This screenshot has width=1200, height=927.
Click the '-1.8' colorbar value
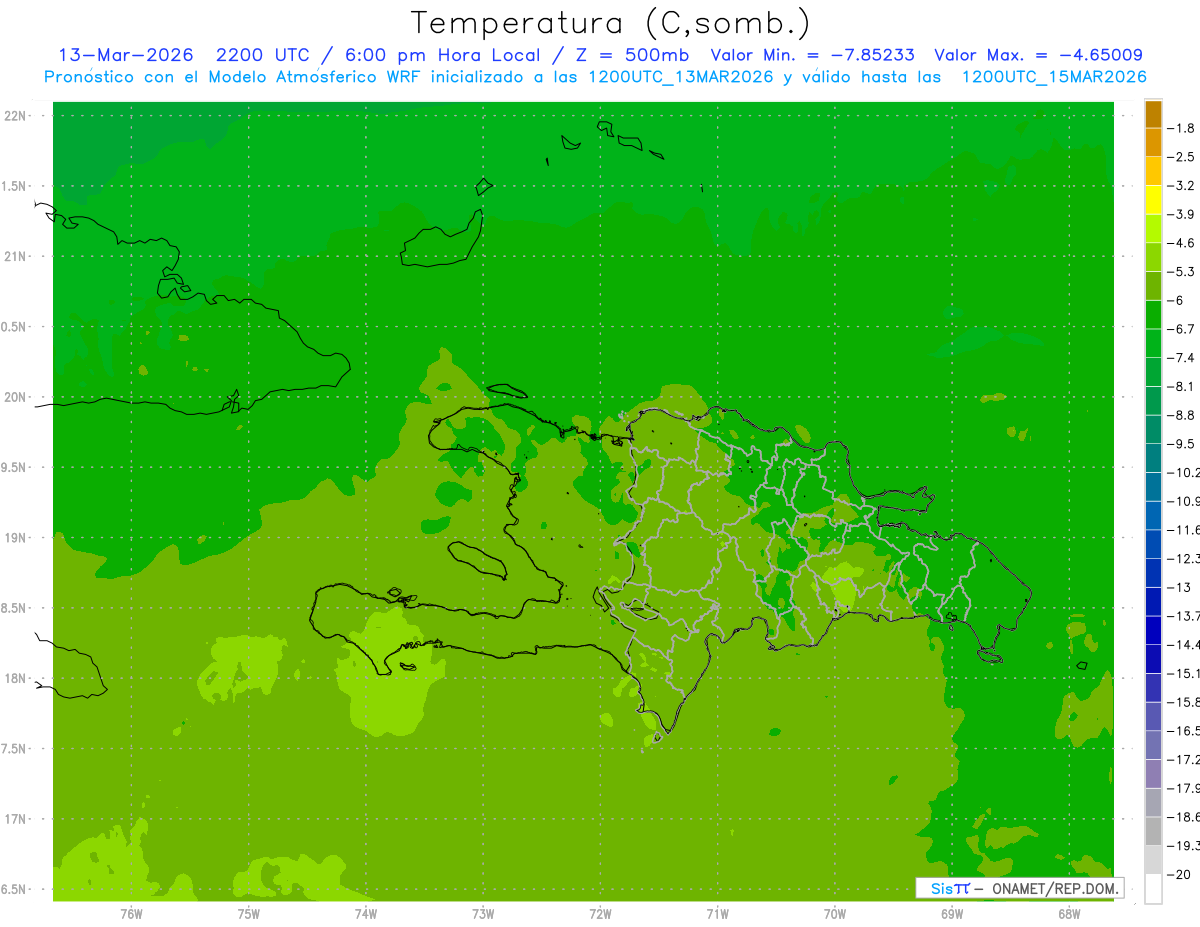point(1181,128)
